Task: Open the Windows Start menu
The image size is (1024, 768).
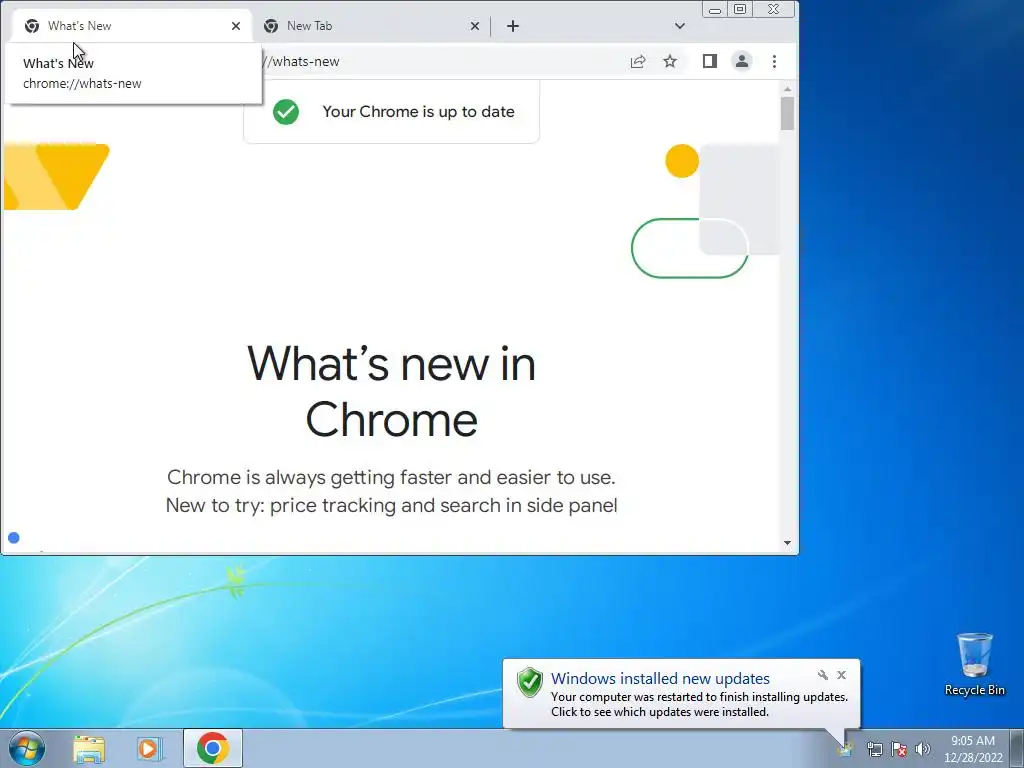Action: (x=27, y=748)
